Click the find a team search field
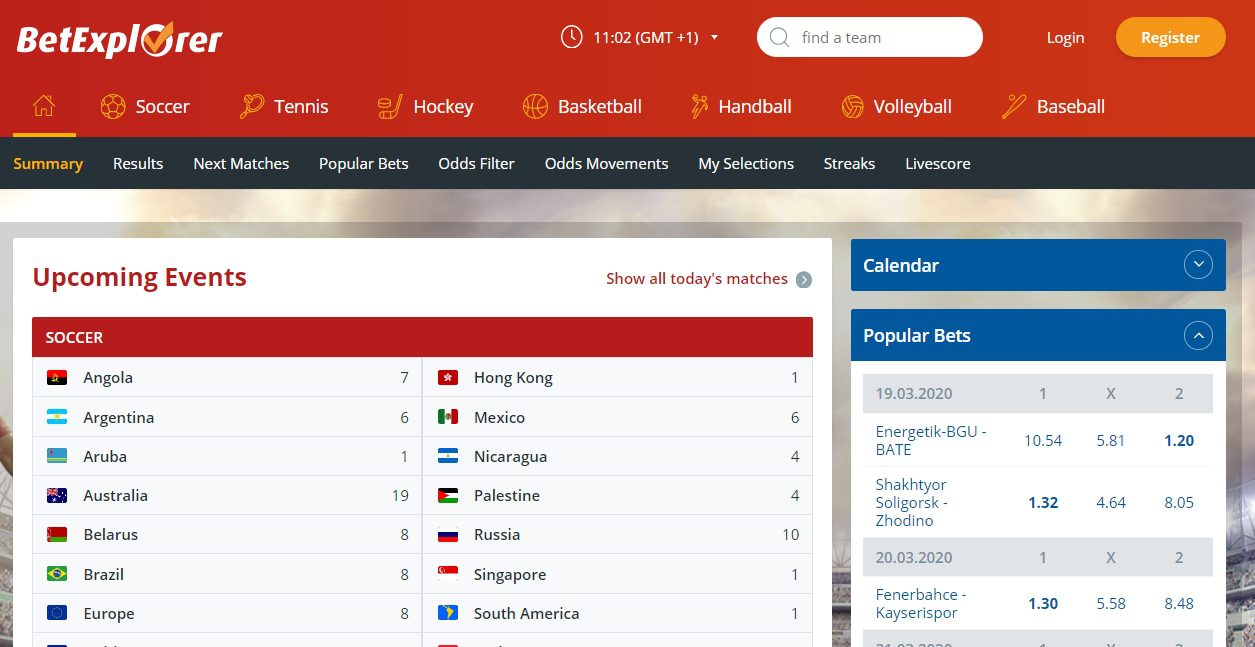This screenshot has width=1255, height=647. click(x=870, y=37)
